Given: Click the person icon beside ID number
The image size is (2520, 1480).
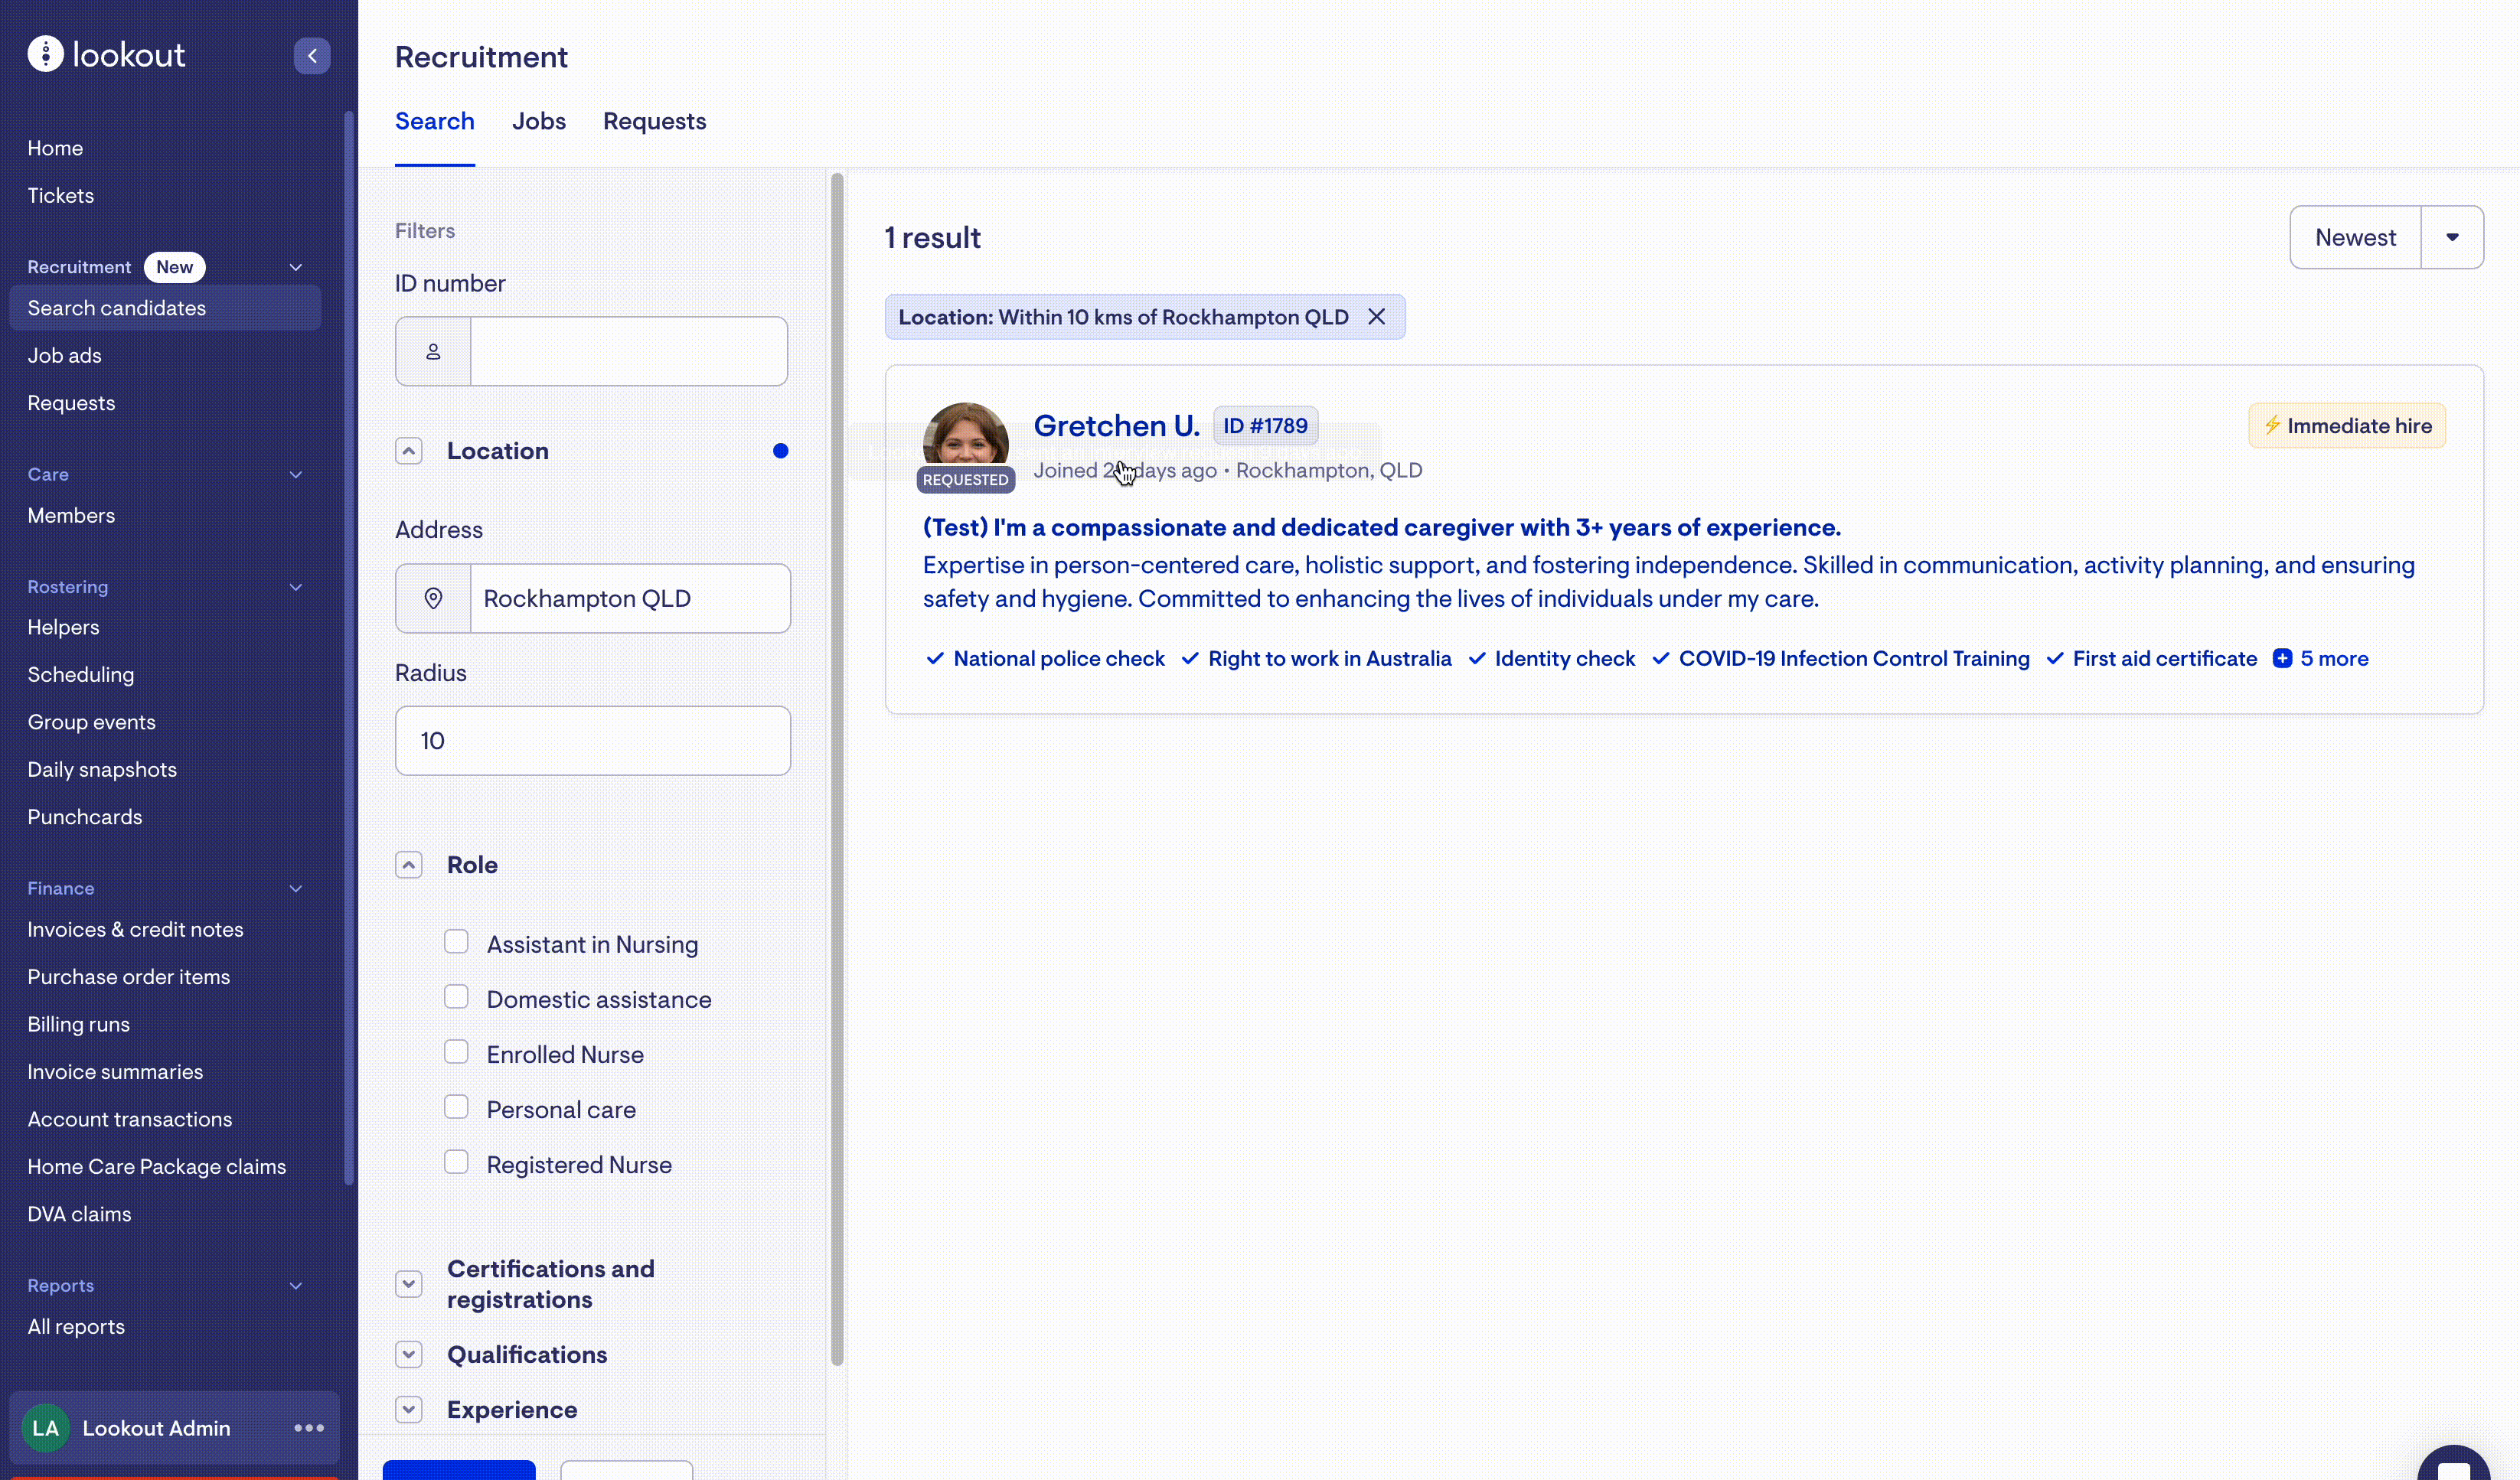Looking at the screenshot, I should point(433,351).
